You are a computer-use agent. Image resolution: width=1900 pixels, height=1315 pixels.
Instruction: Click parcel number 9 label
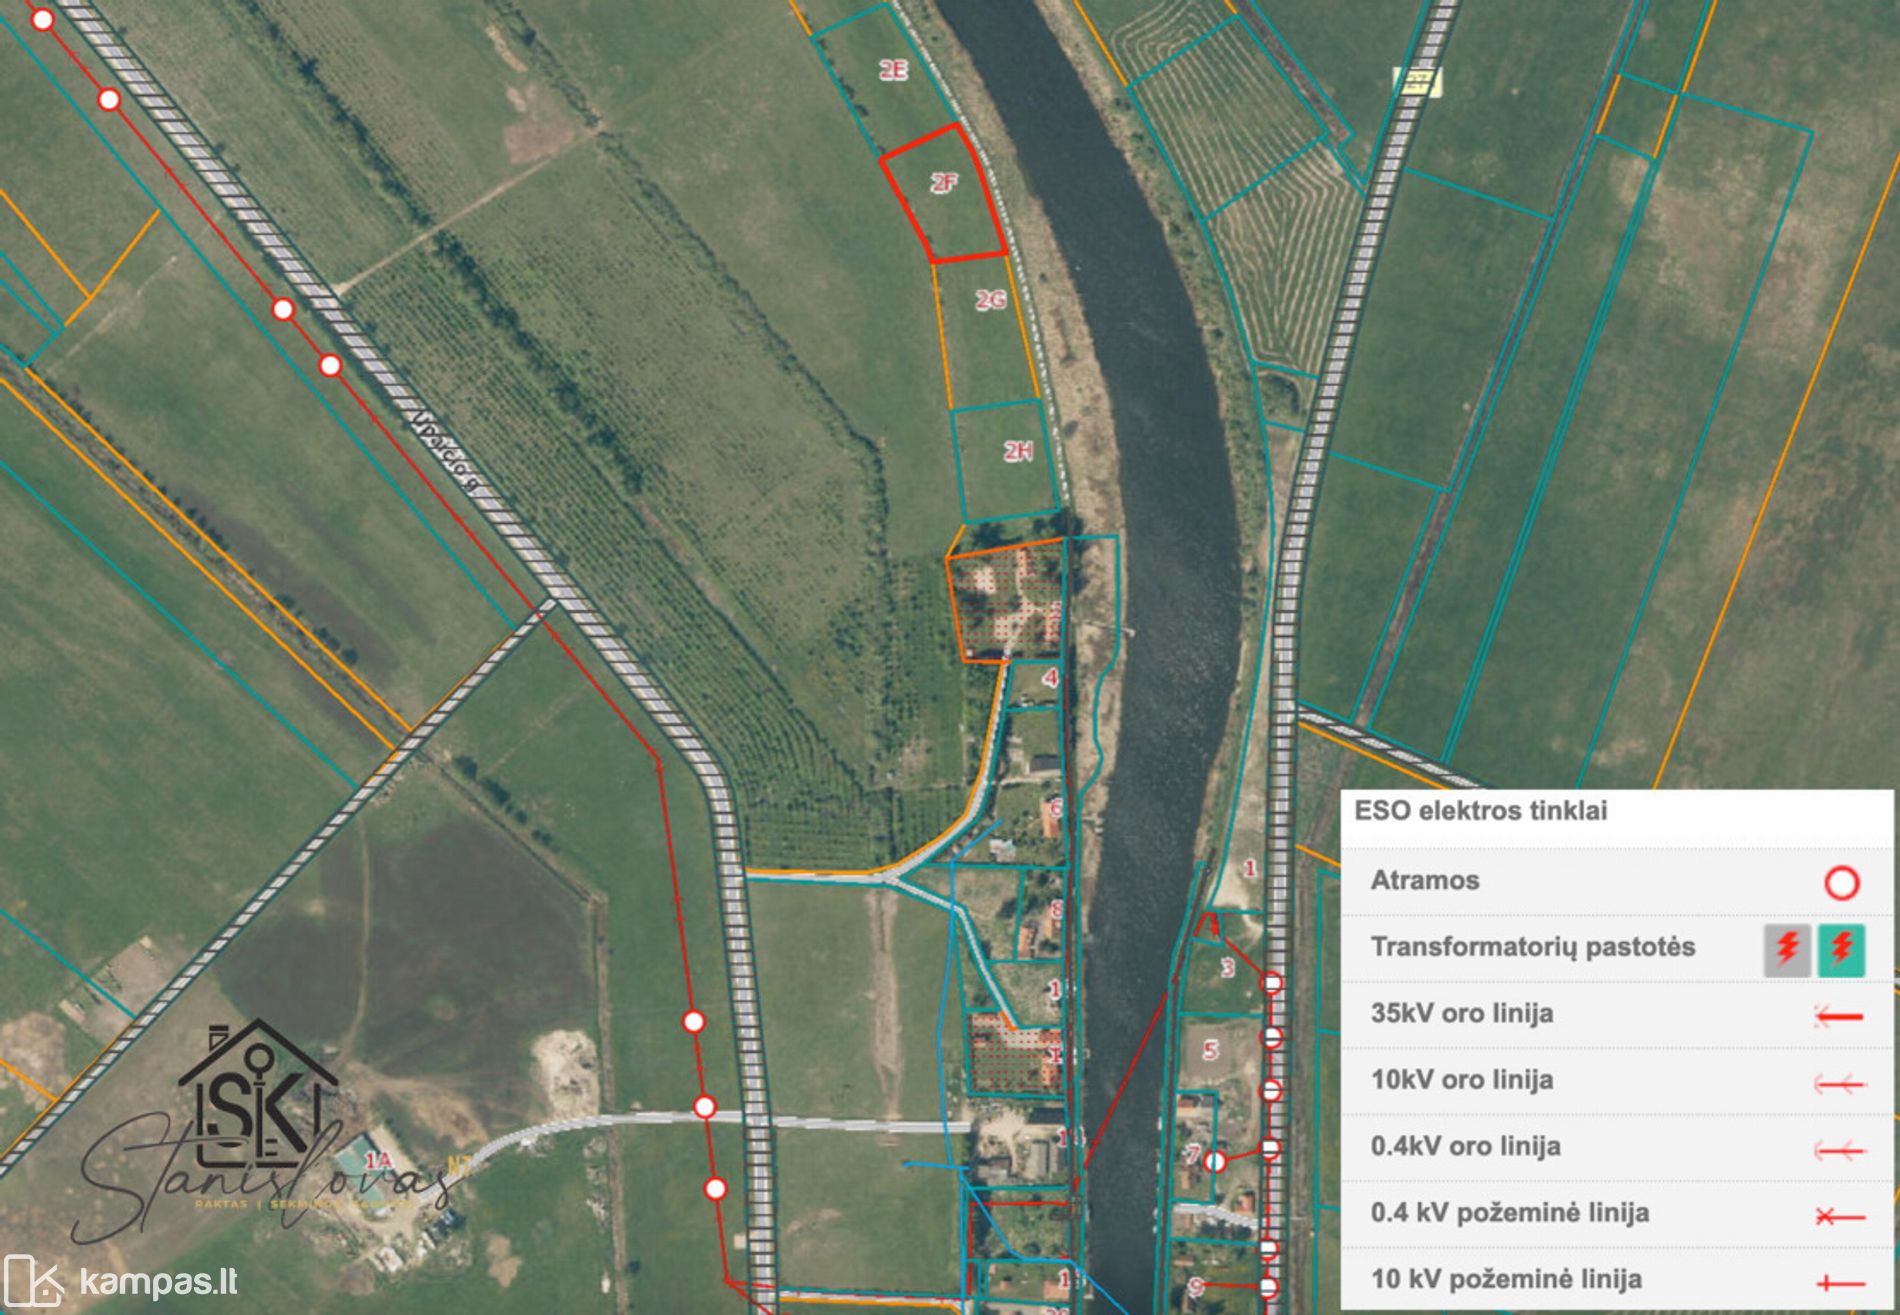coord(1195,1287)
